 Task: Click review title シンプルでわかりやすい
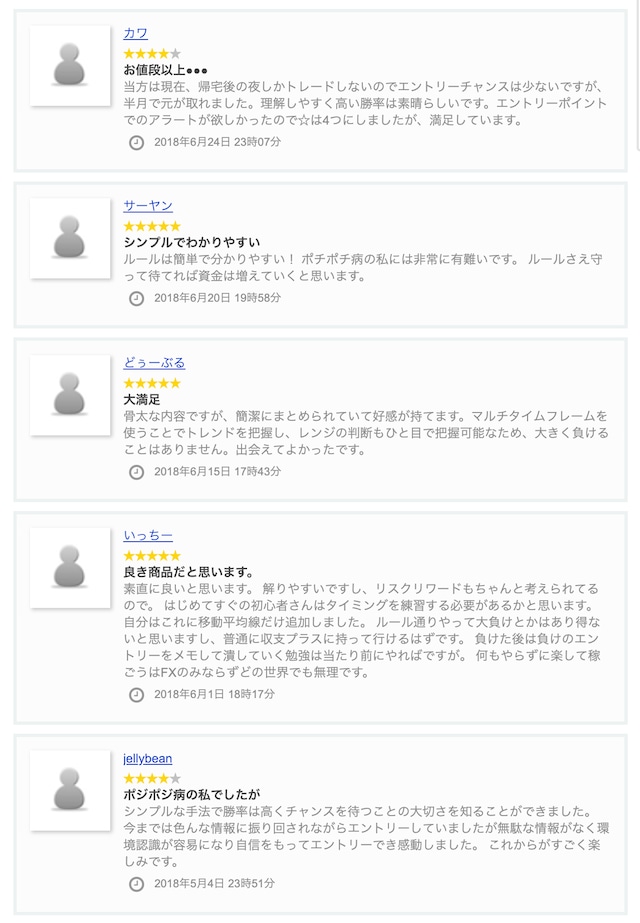click(x=192, y=242)
